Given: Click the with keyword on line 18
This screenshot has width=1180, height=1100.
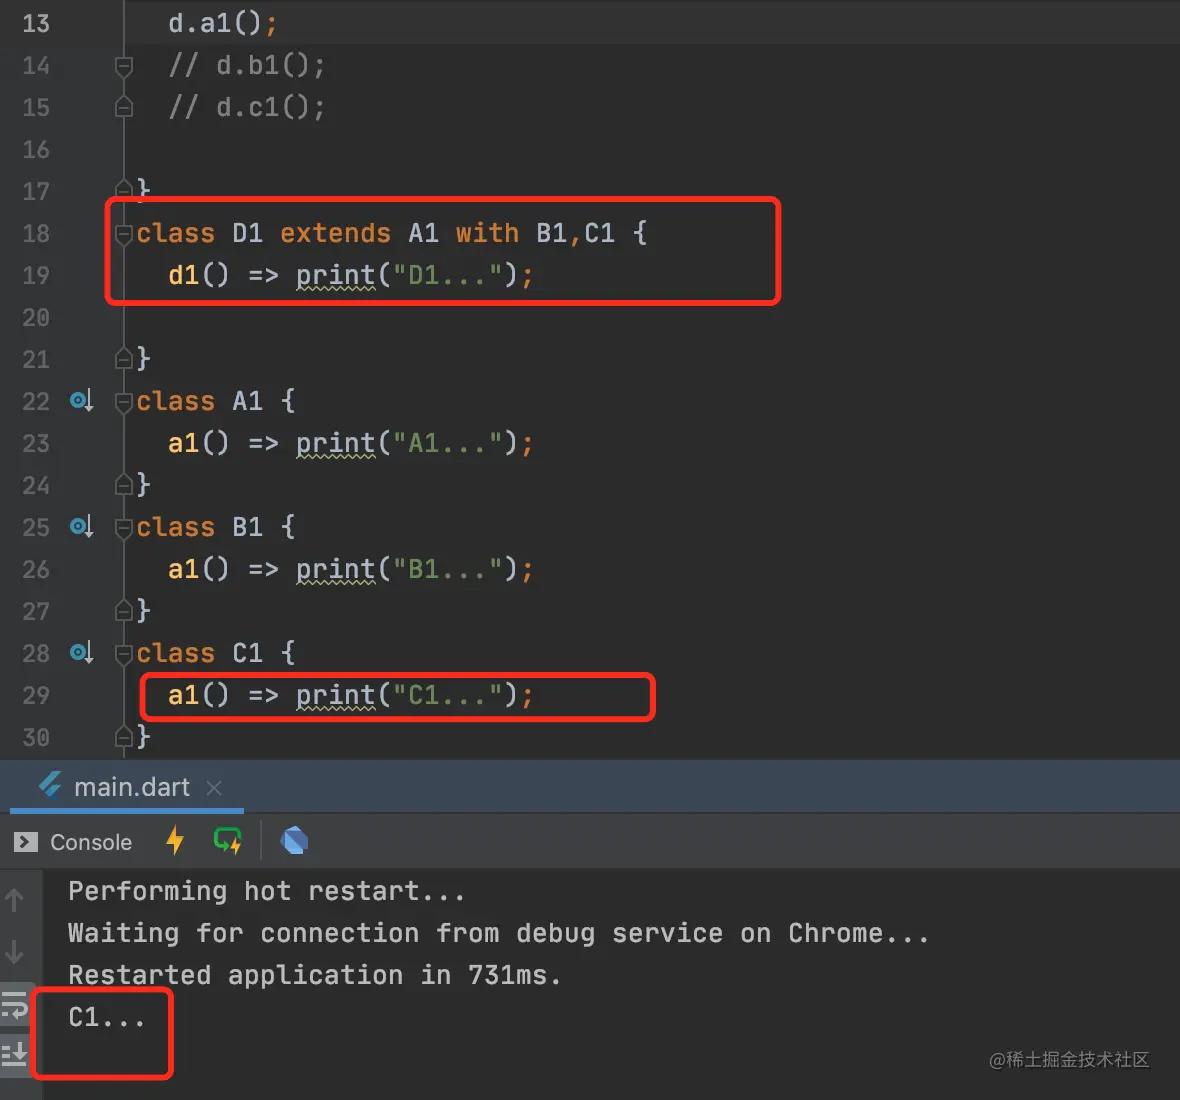Looking at the screenshot, I should 488,233.
